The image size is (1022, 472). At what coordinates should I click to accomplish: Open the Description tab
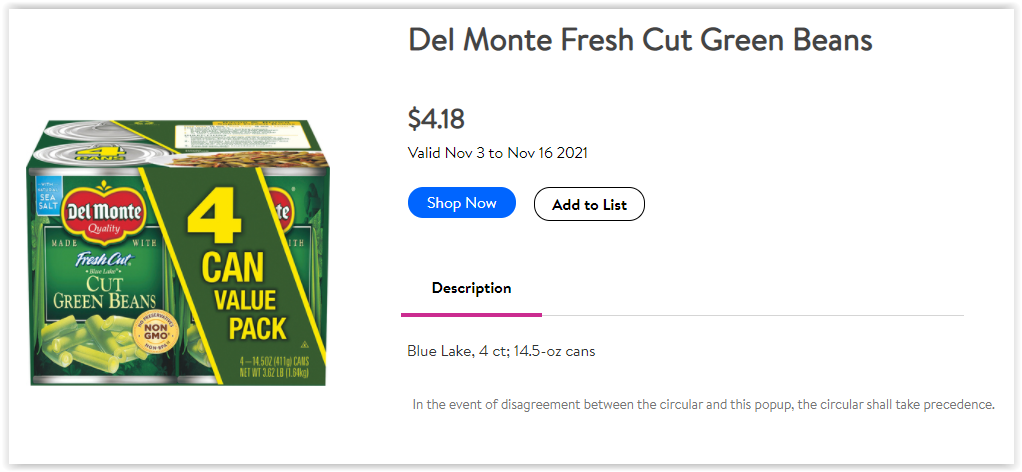tap(471, 288)
